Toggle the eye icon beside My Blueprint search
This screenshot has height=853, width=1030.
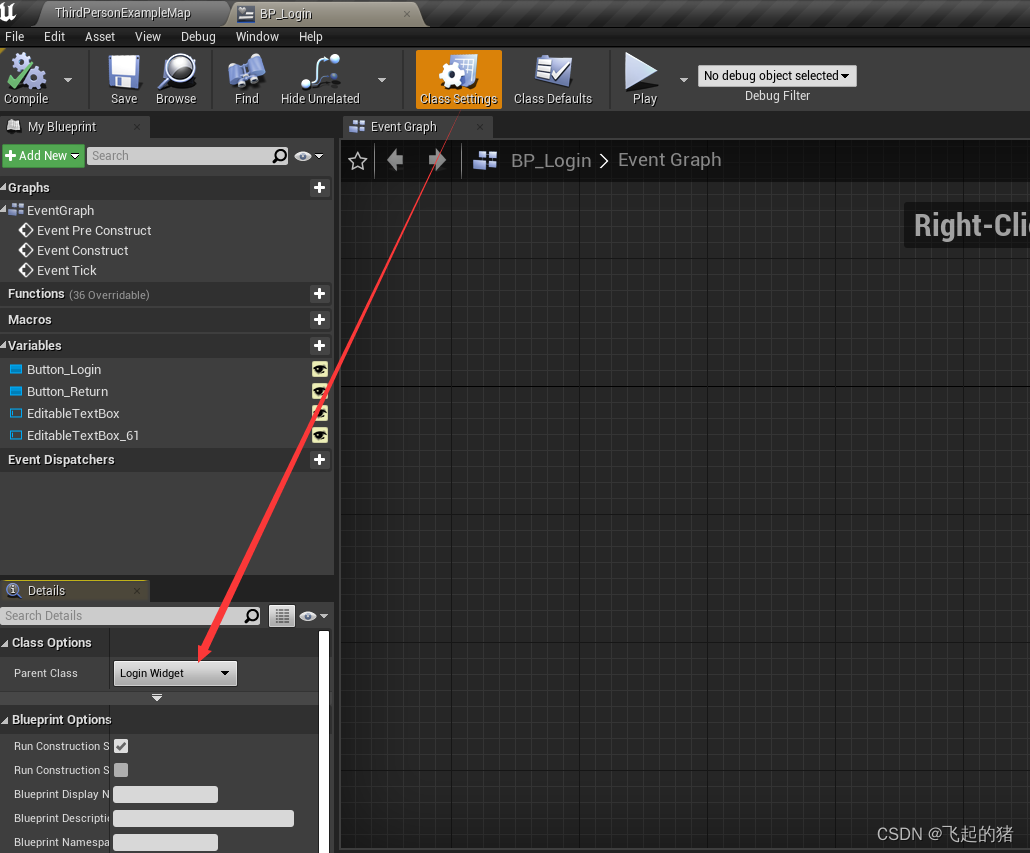coord(302,155)
